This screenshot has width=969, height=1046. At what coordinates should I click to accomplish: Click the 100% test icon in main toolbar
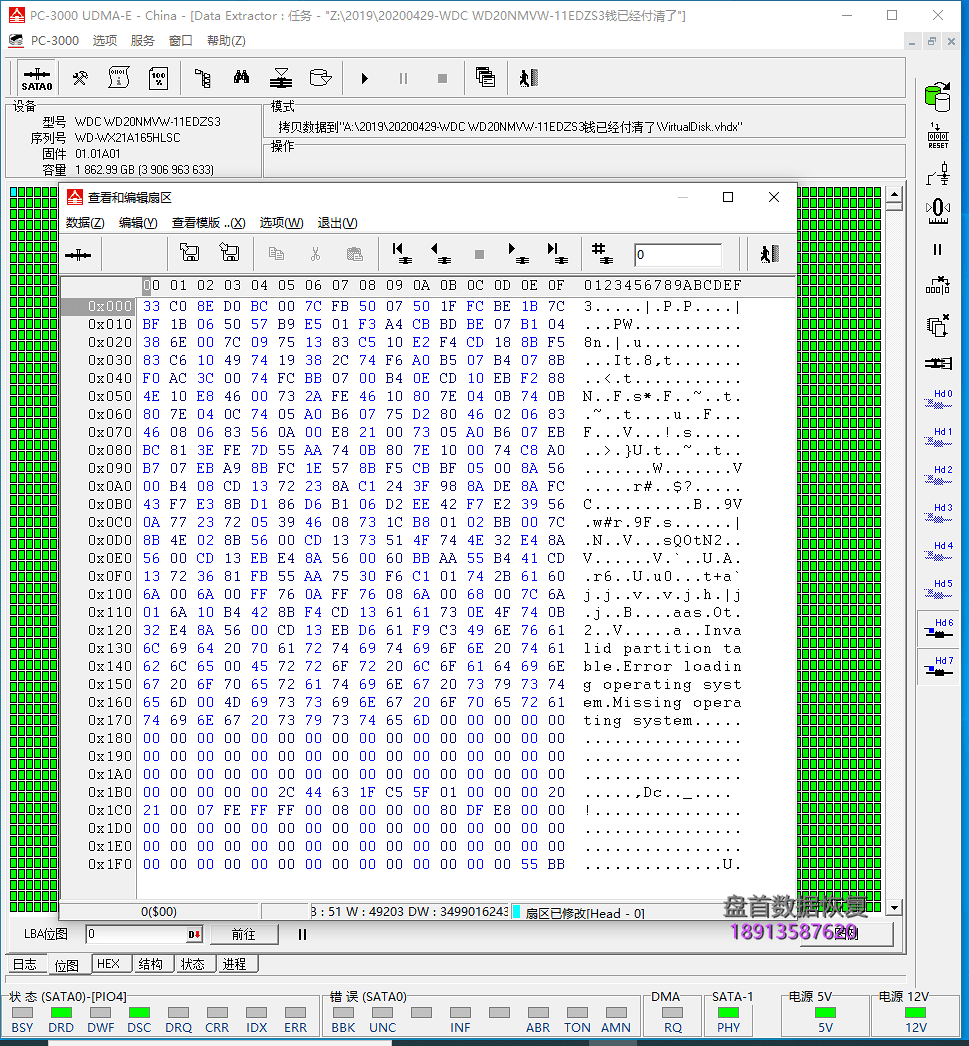tap(159, 79)
